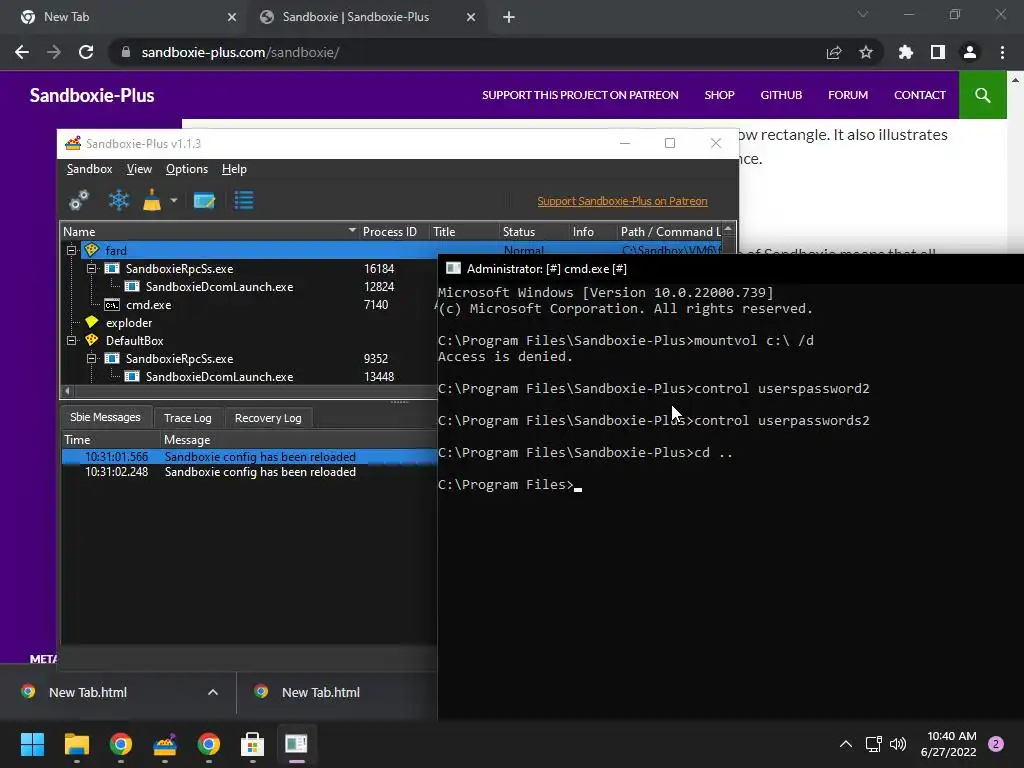Sort by the Name column header
The width and height of the screenshot is (1024, 768).
point(209,232)
